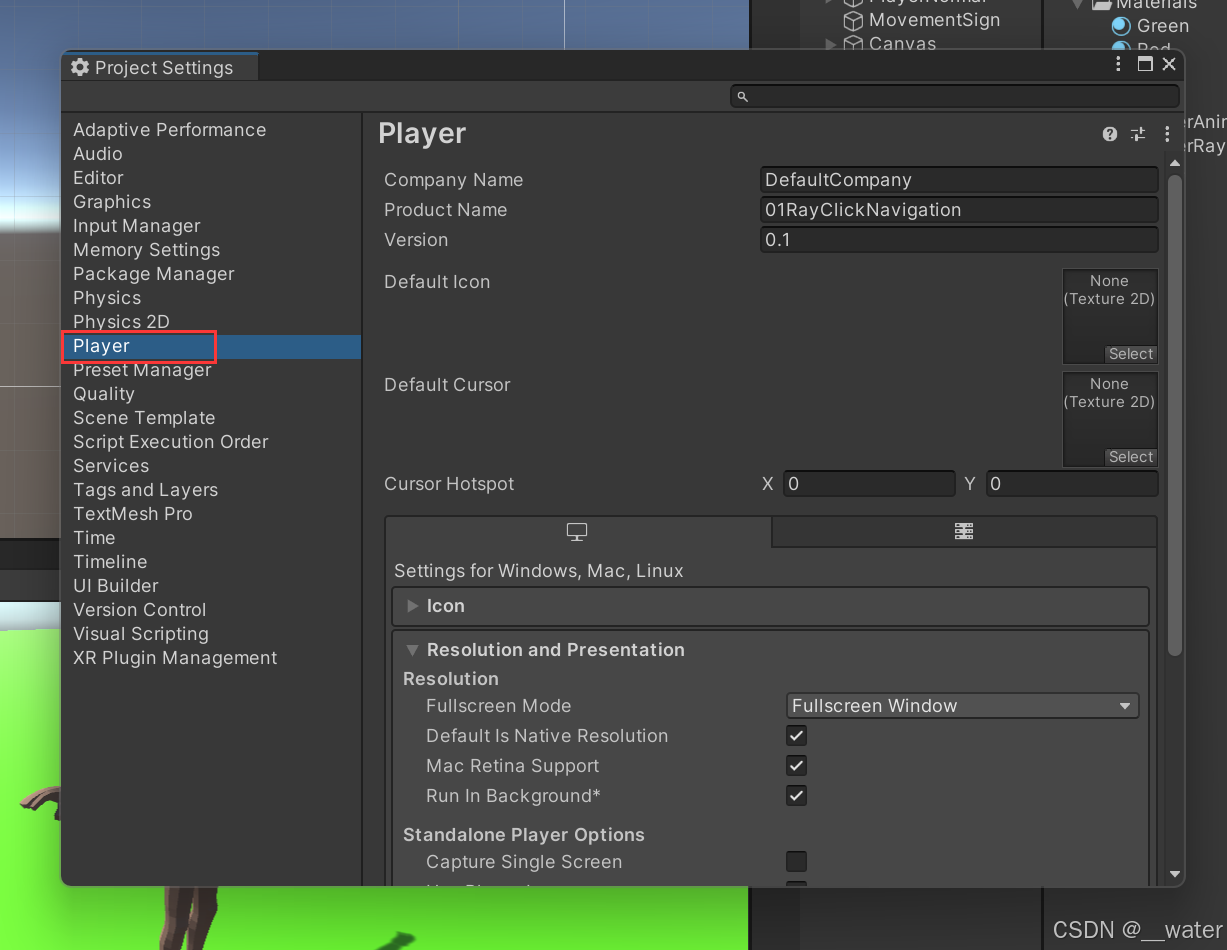Viewport: 1227px width, 950px height.
Task: Toggle Mac Retina Support checkbox
Action: pos(796,766)
